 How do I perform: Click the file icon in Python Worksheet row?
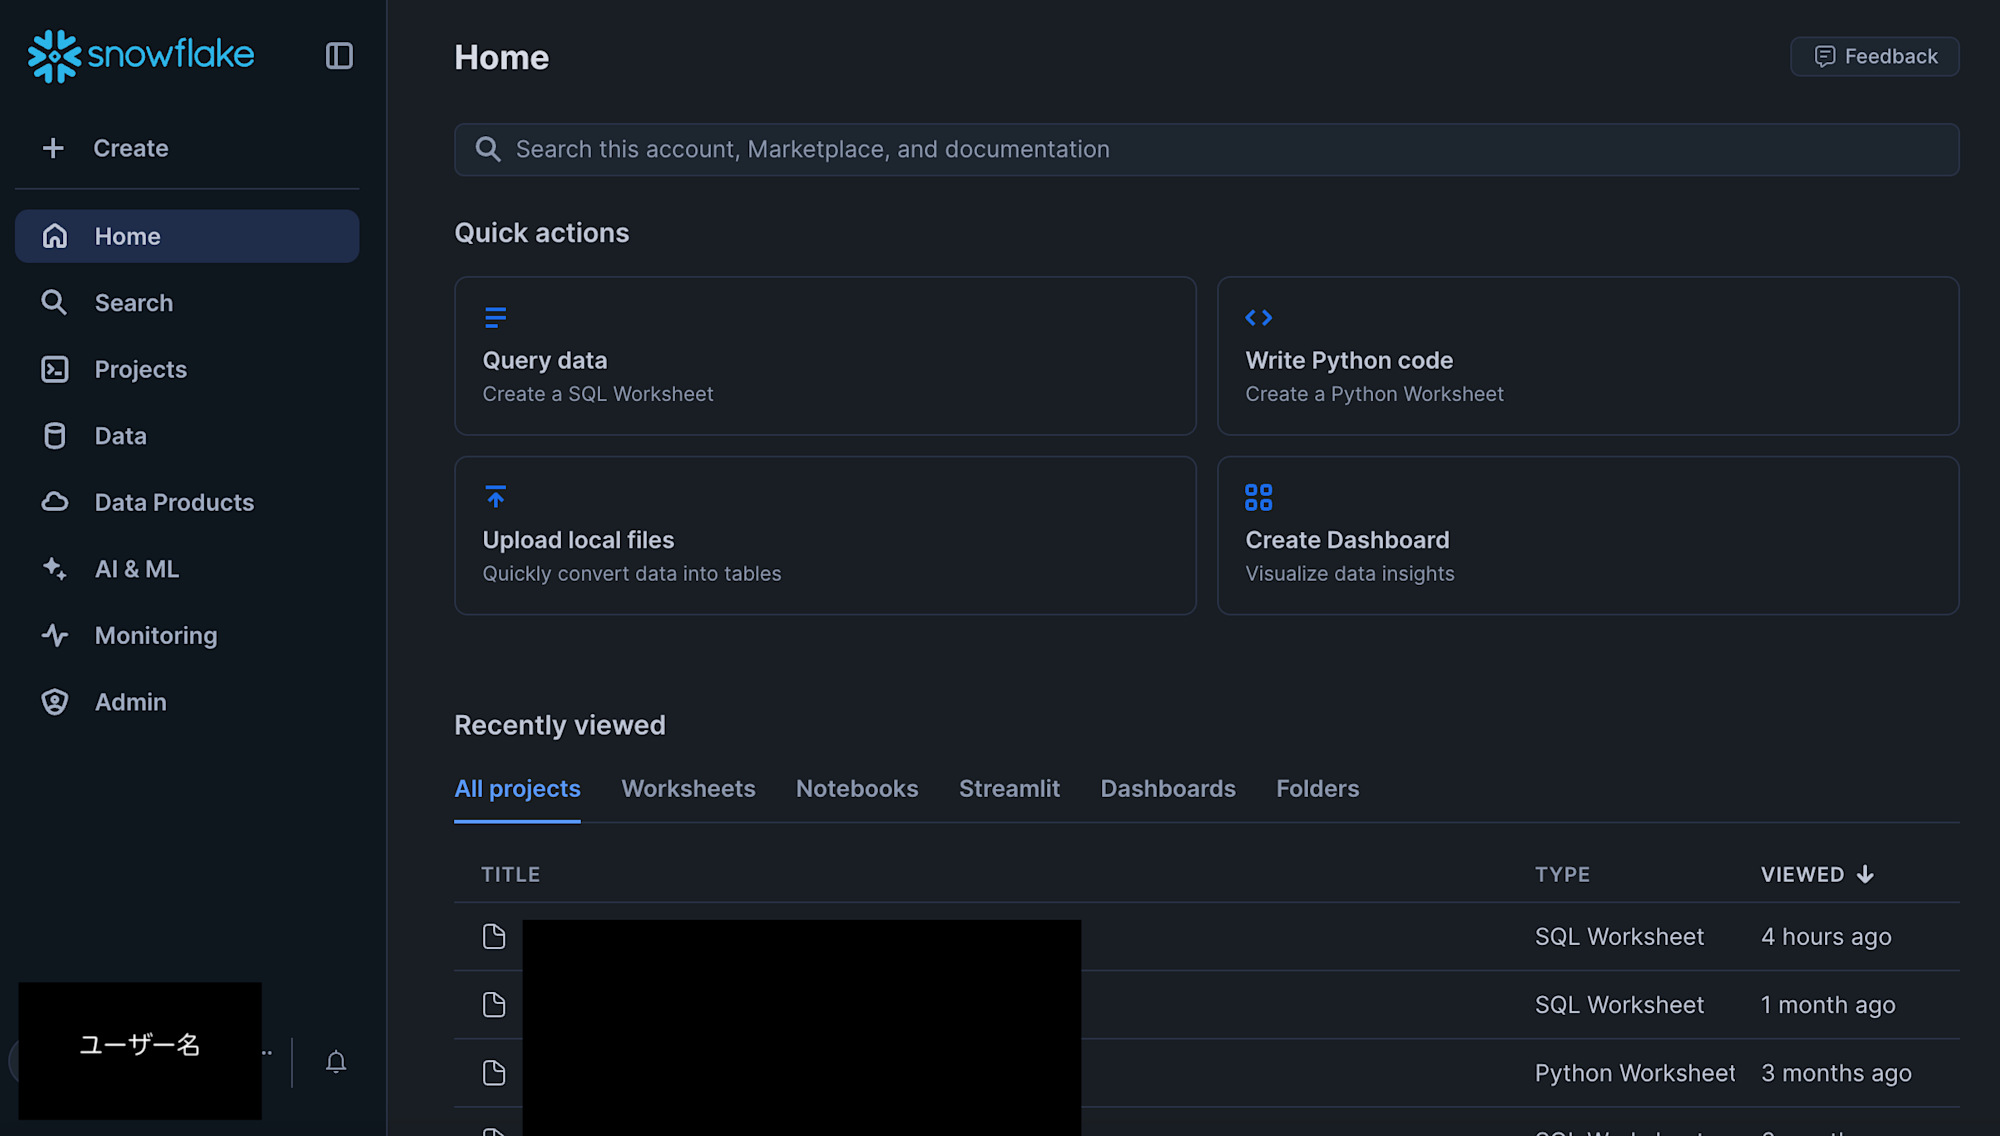494,1073
